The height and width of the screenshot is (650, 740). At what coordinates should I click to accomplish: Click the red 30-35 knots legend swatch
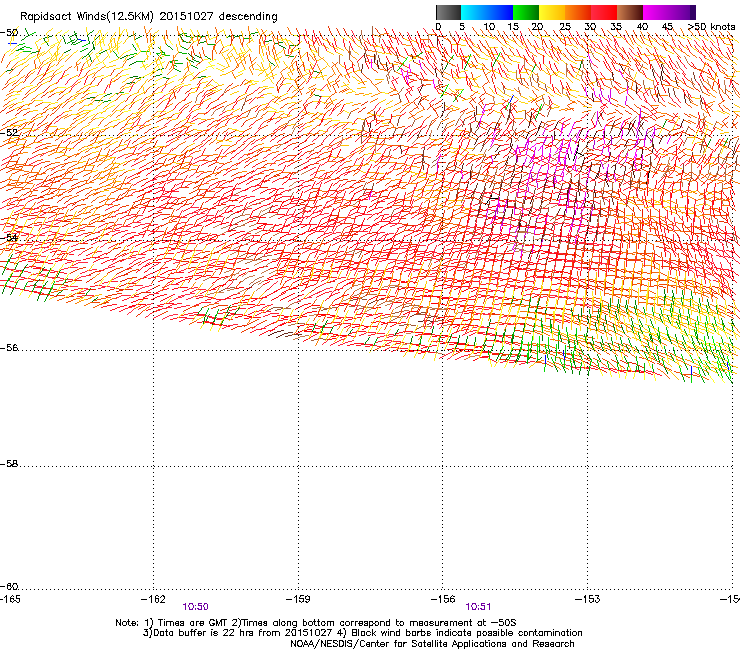point(604,12)
